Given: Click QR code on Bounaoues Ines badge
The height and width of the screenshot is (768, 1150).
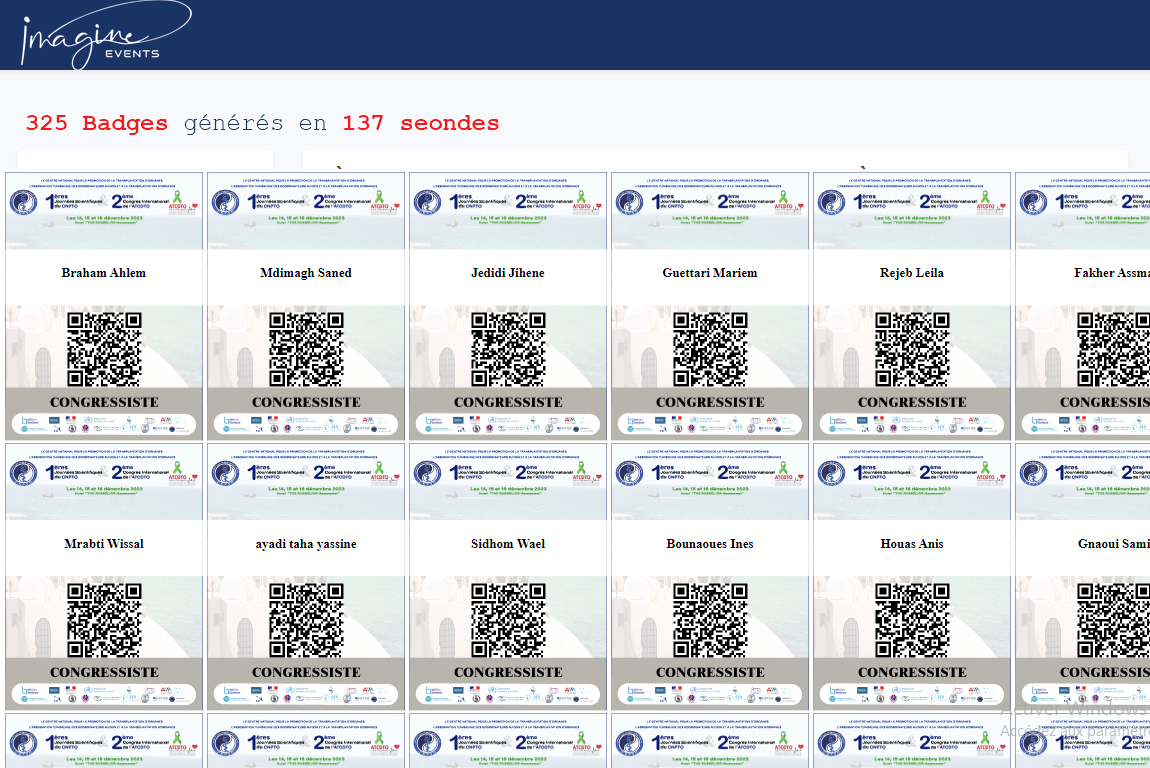Looking at the screenshot, I should coord(710,620).
